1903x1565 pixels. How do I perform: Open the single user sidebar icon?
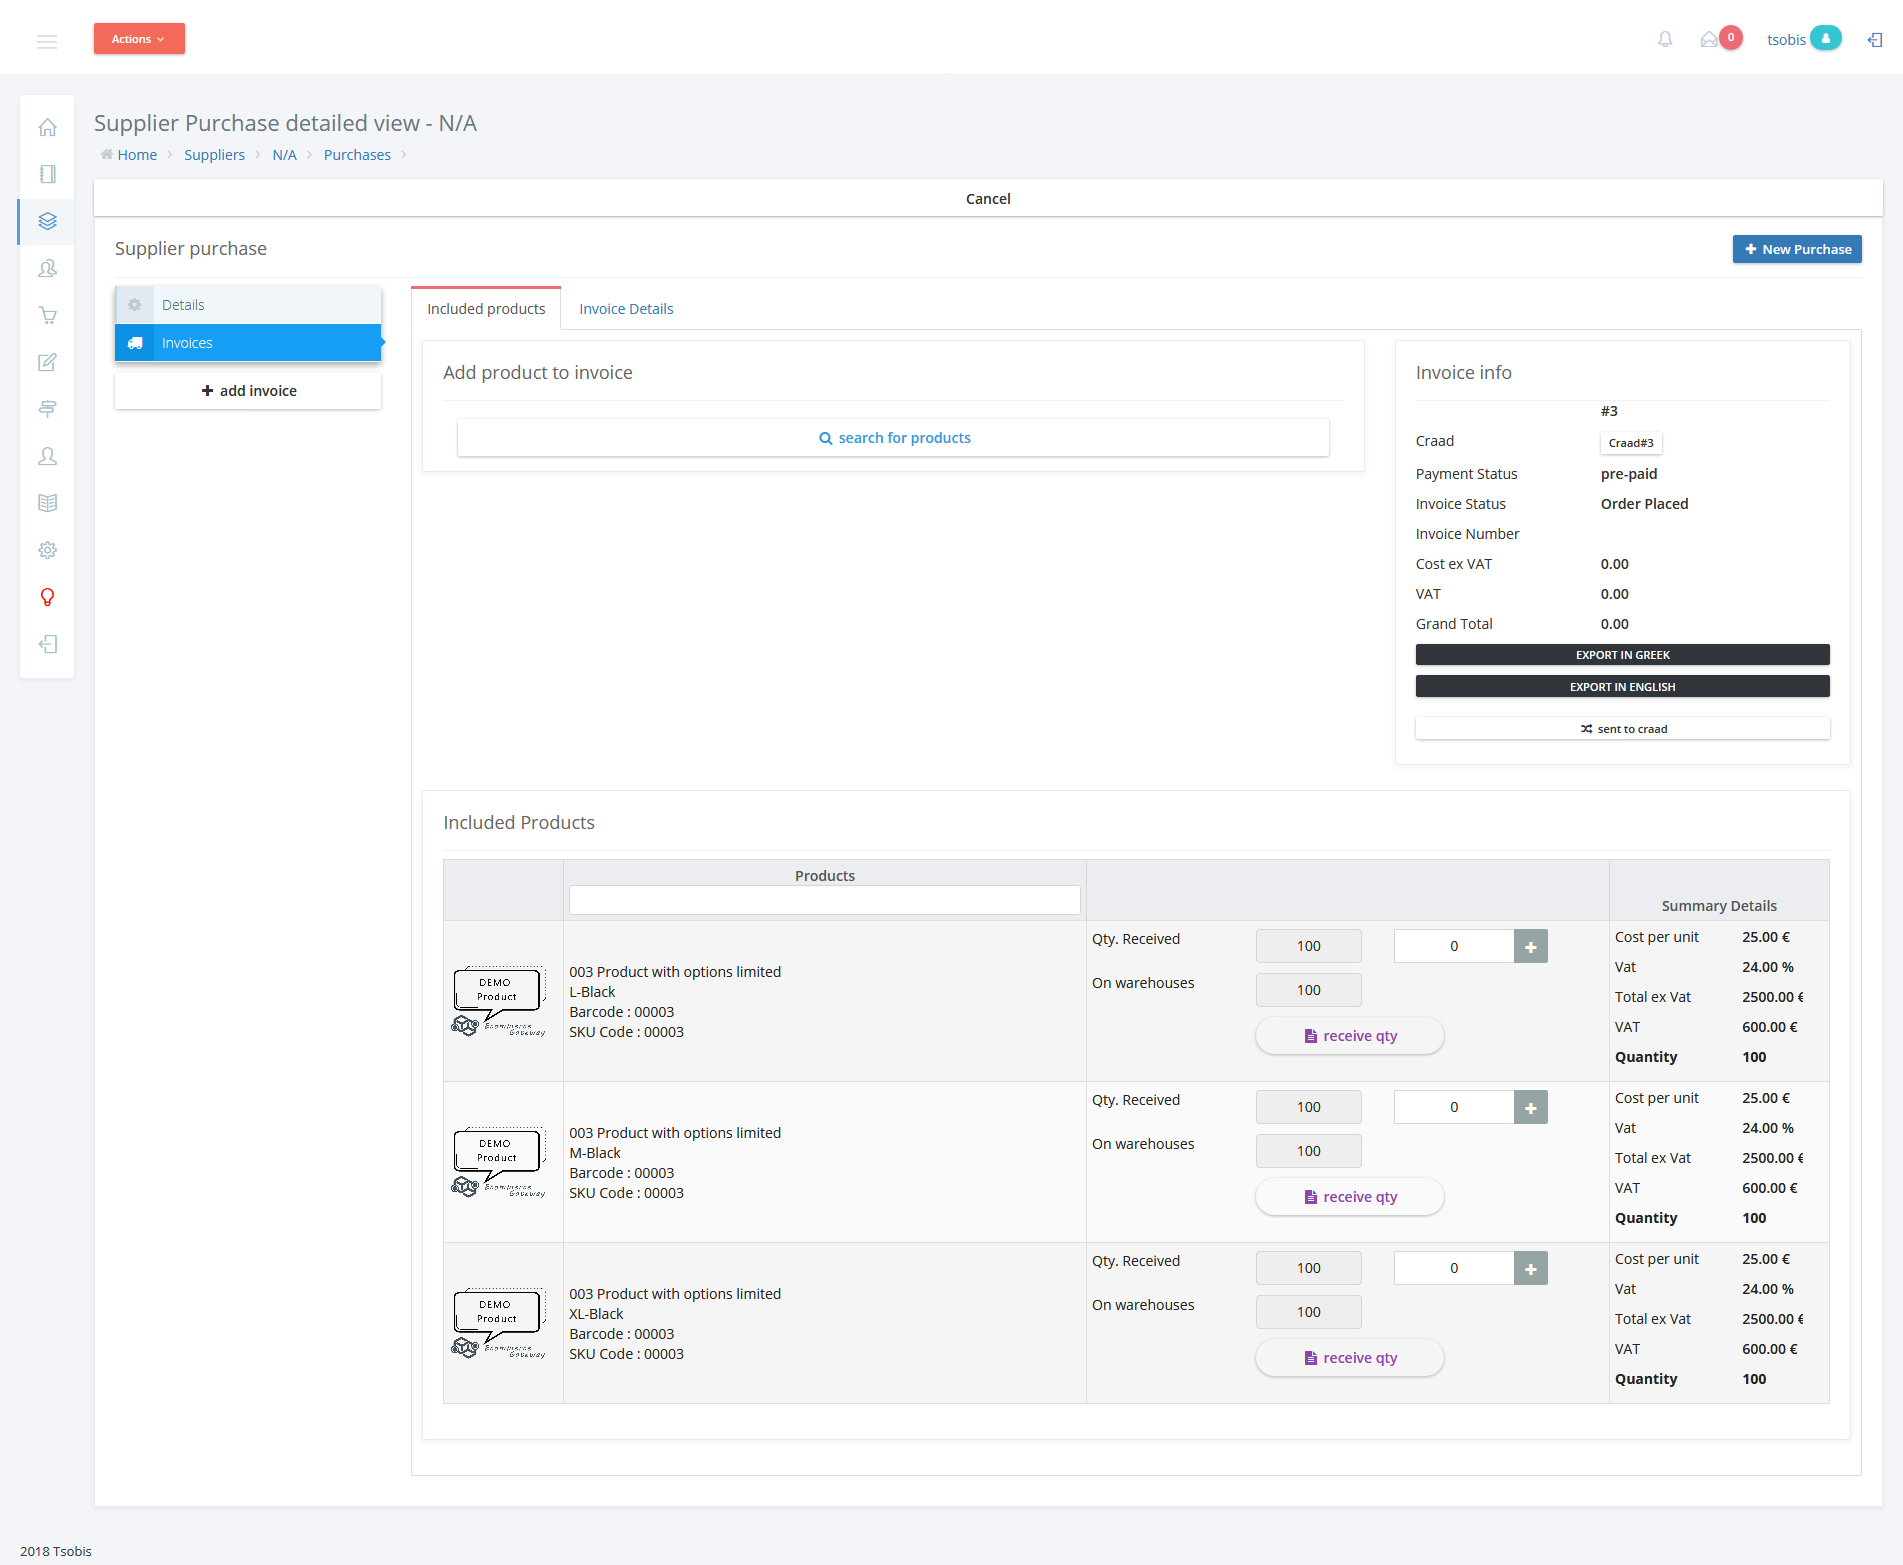tap(47, 456)
